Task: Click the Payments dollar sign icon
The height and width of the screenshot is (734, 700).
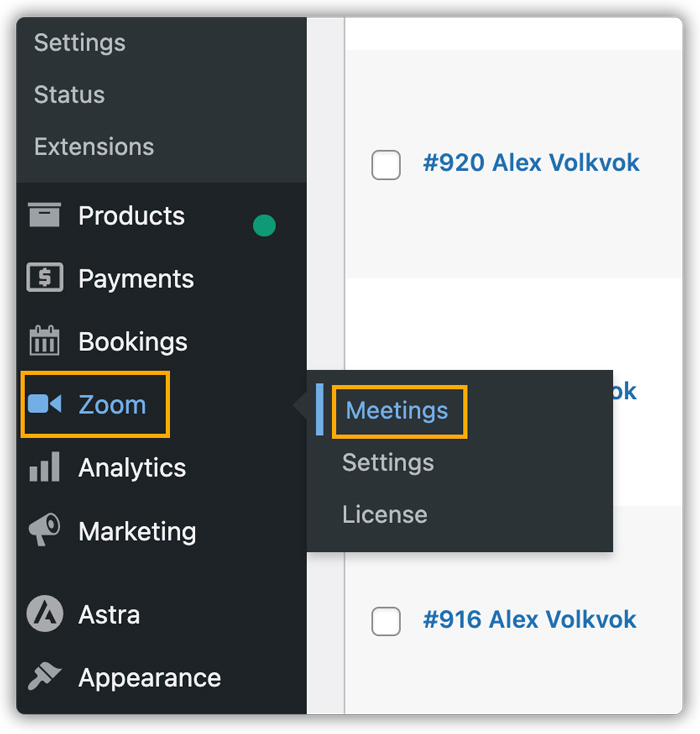Action: [x=44, y=278]
